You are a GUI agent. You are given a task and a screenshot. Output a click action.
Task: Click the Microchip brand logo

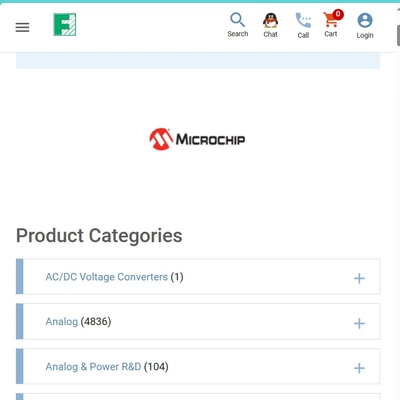coord(197,139)
